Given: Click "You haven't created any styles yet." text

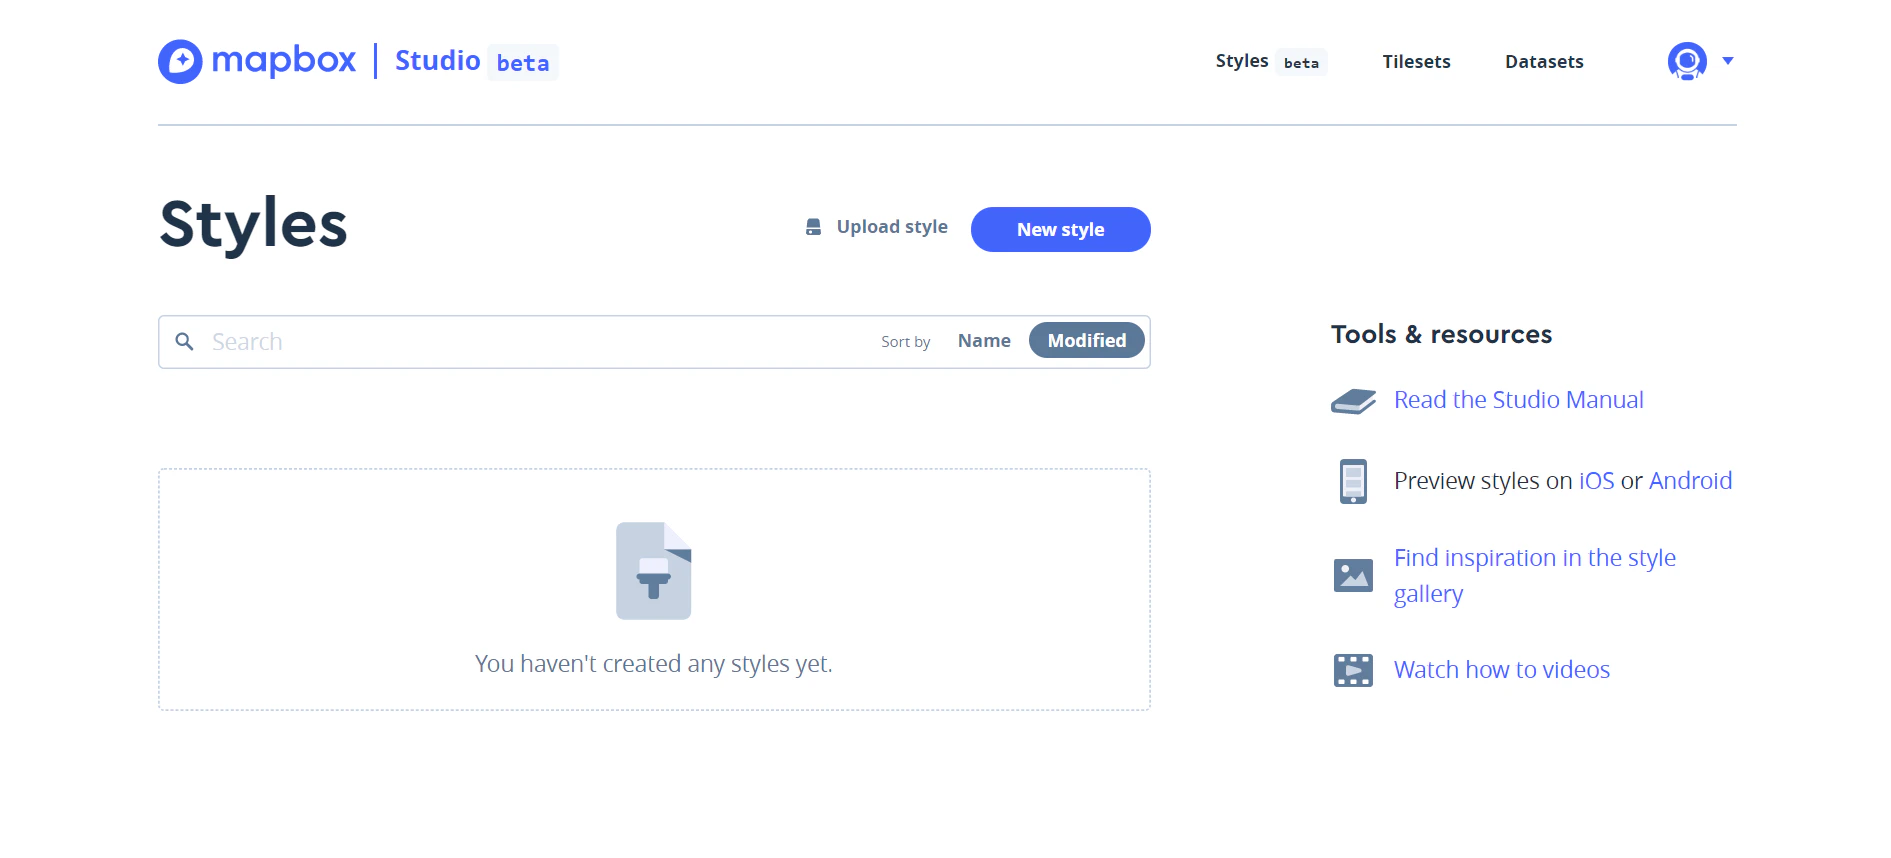Looking at the screenshot, I should 654,664.
